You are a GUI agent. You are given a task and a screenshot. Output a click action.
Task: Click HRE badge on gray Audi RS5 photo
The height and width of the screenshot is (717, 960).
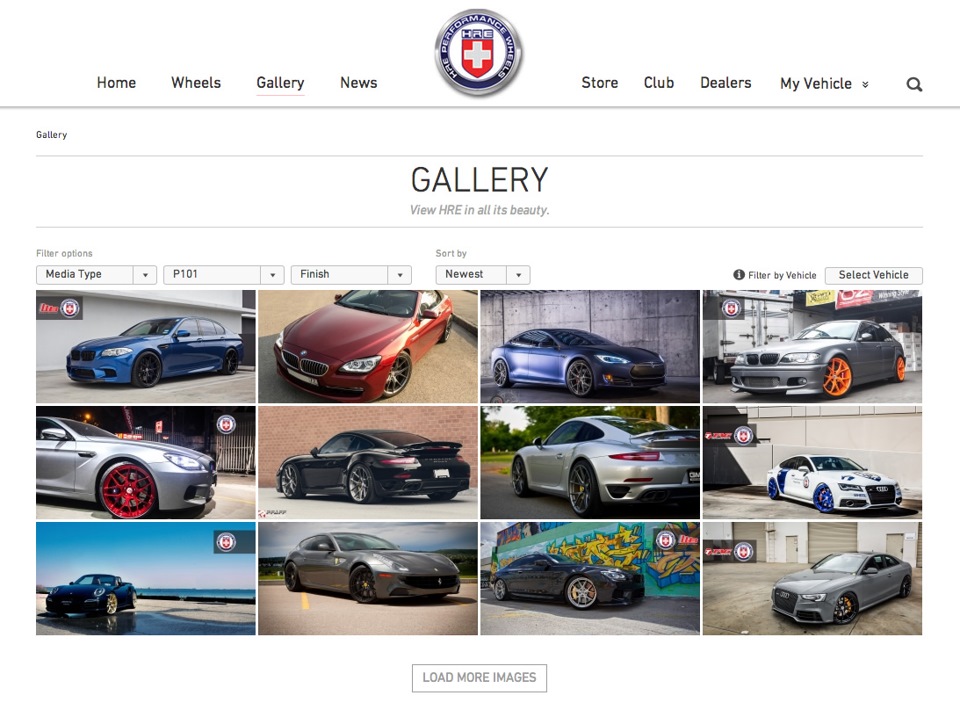[x=744, y=551]
